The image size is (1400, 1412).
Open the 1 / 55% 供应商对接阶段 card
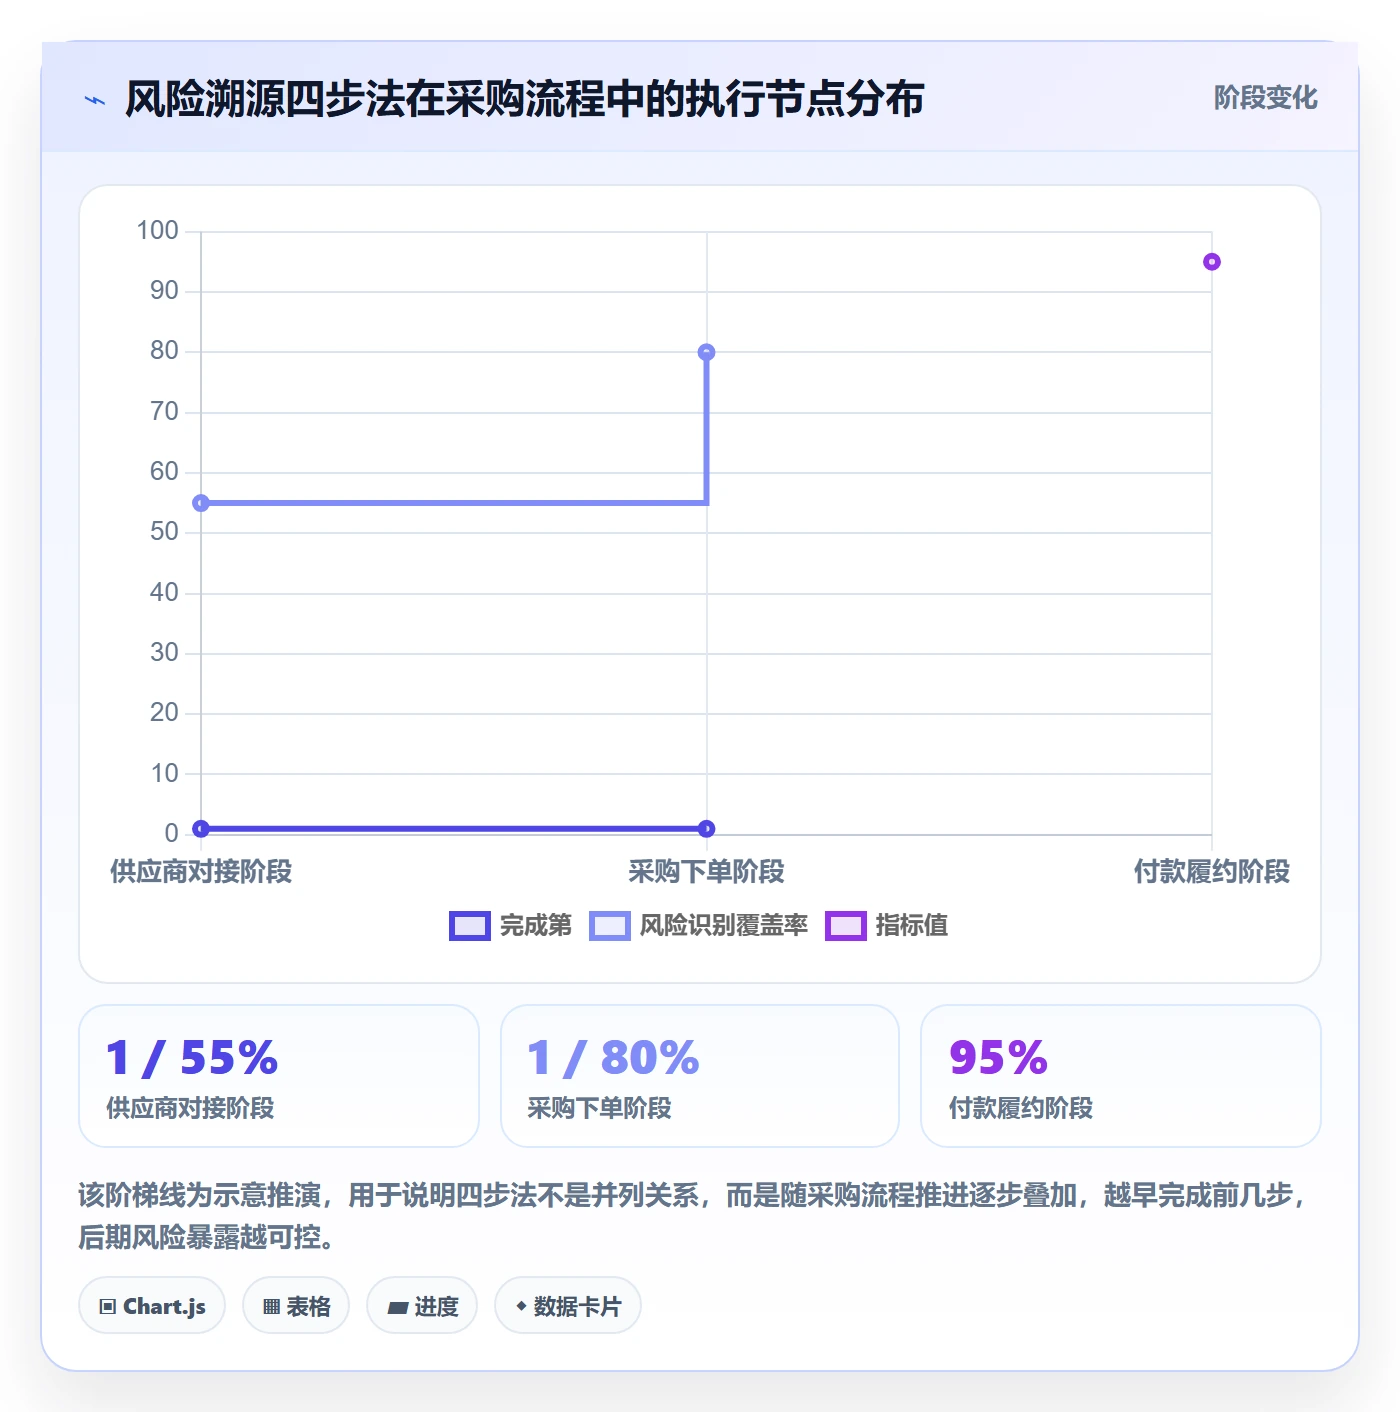click(279, 1076)
